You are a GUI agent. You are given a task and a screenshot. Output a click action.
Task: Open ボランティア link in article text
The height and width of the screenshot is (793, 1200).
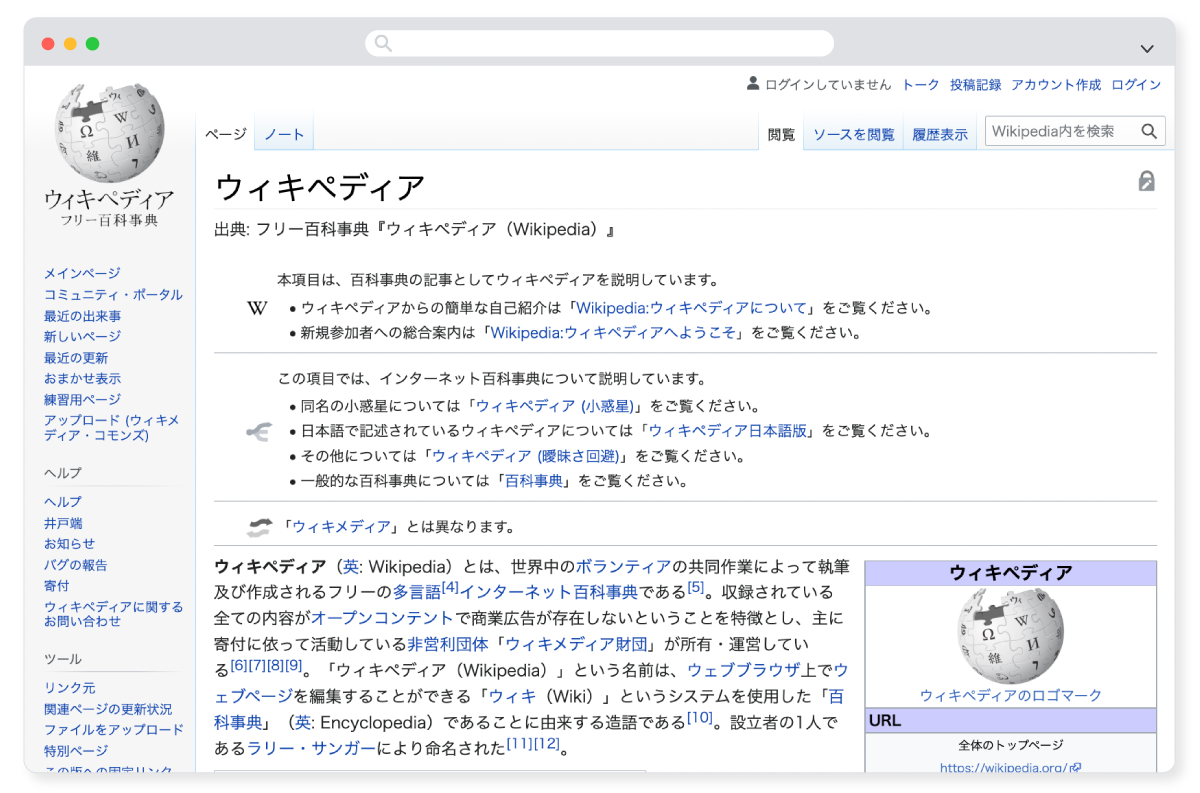click(x=623, y=567)
